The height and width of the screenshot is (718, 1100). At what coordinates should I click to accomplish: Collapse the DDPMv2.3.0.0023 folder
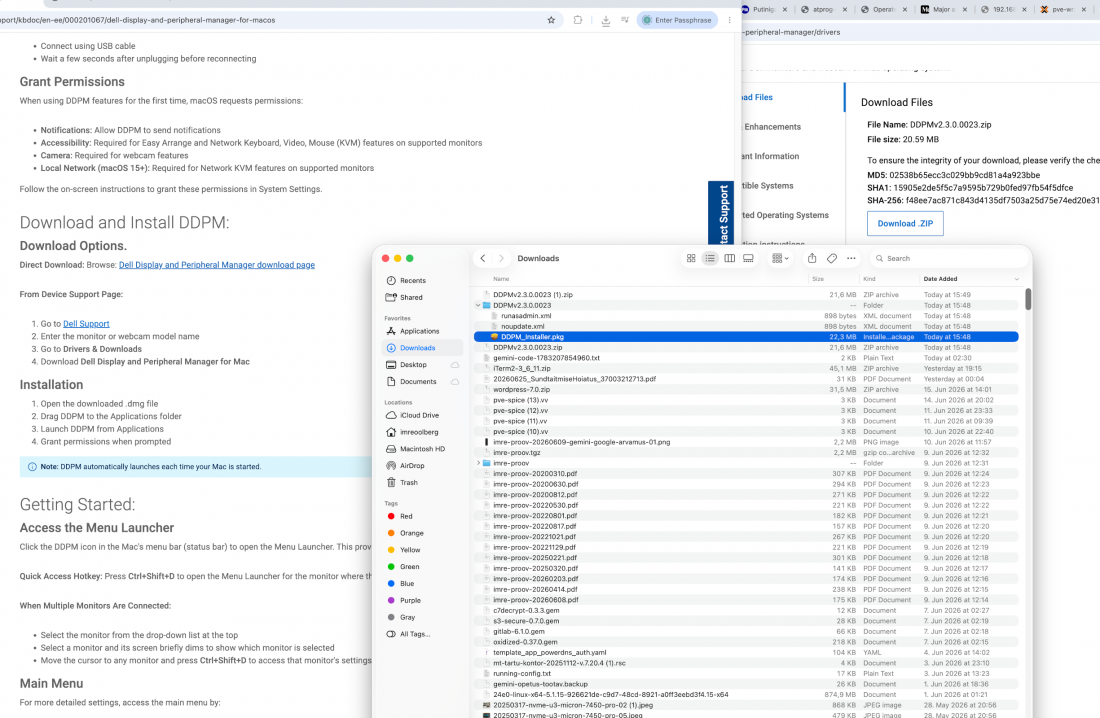tap(478, 305)
